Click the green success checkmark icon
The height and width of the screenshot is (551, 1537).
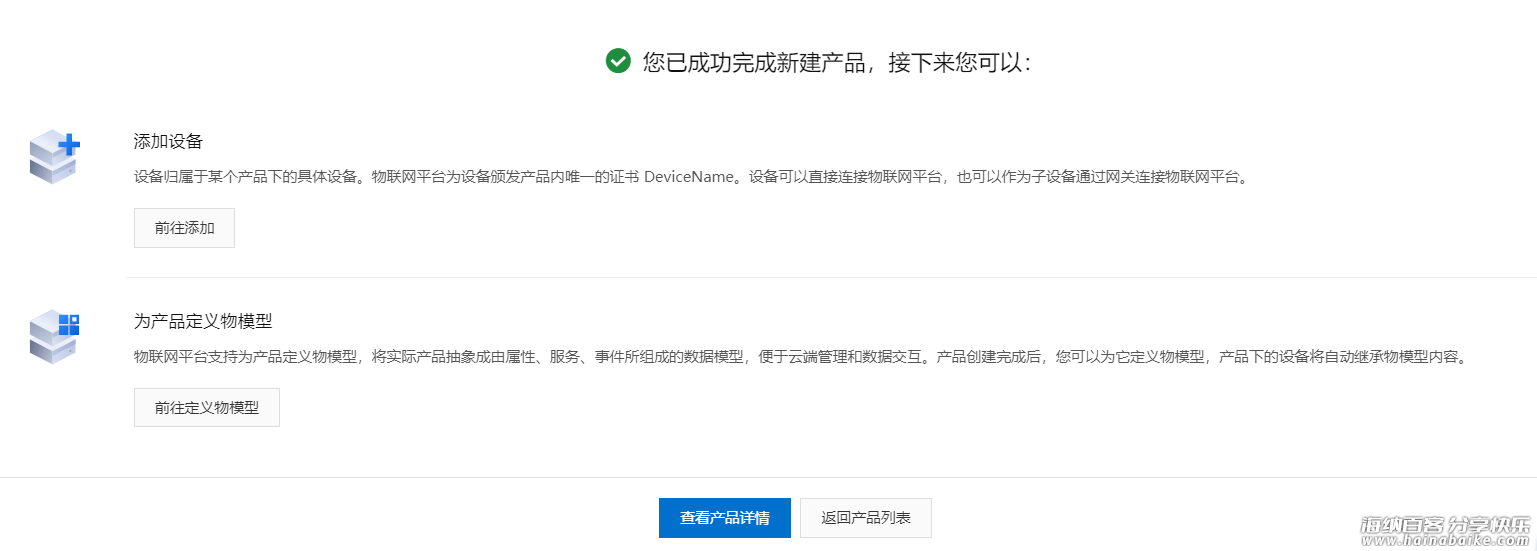click(x=618, y=61)
